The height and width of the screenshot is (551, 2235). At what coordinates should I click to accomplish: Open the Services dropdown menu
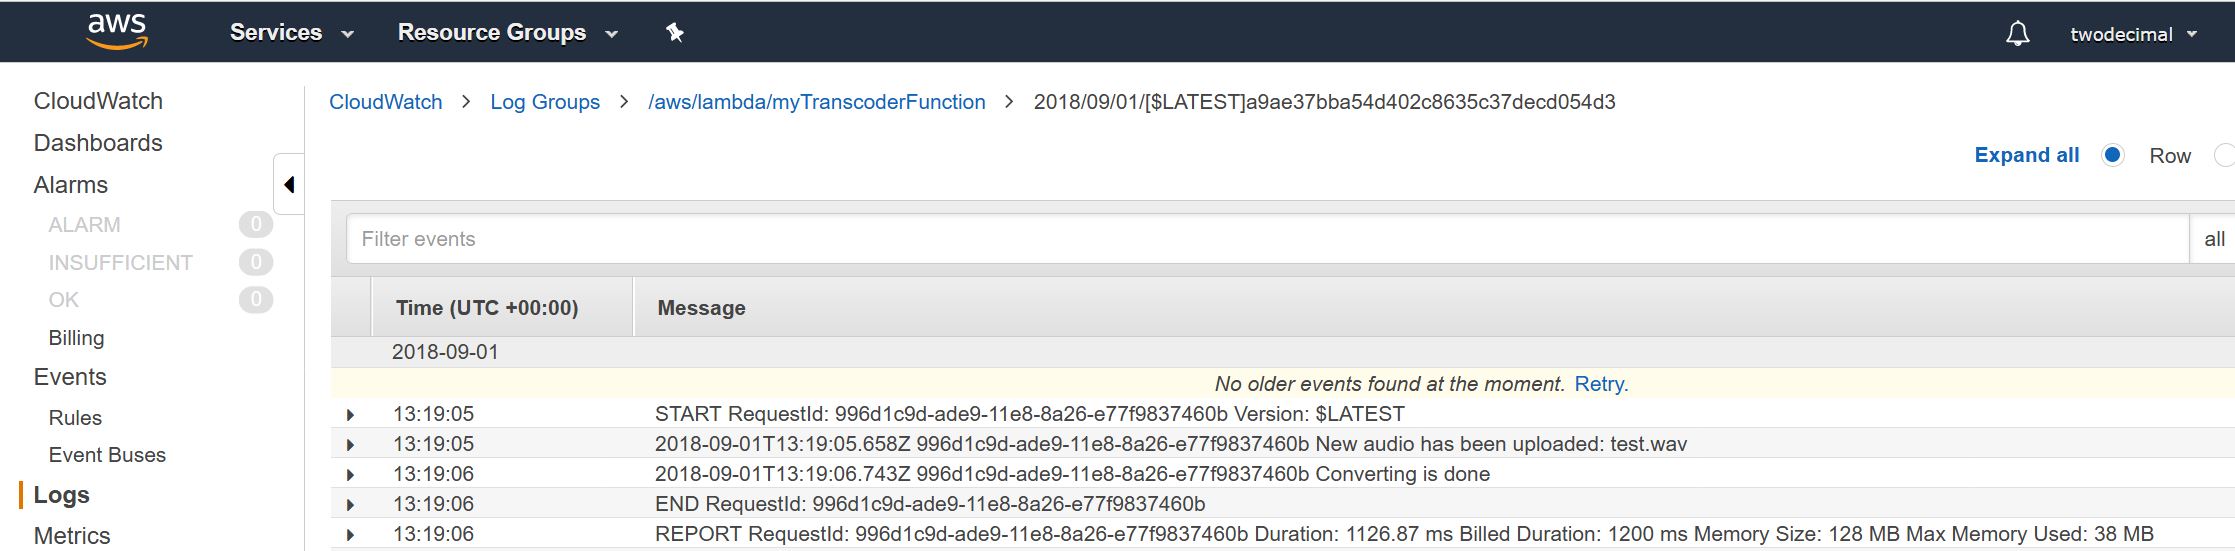291,33
